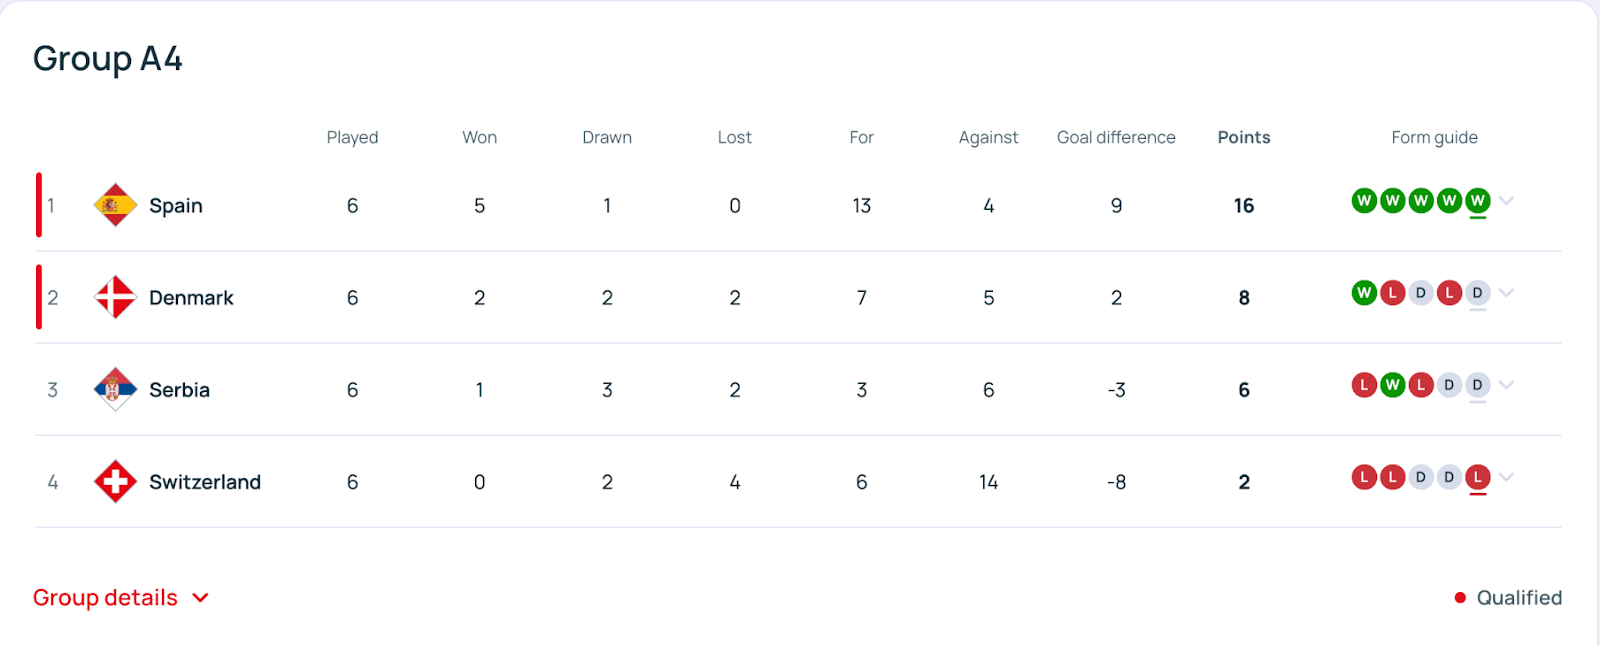Select Serbia's green W form badge
Viewport: 1600px width, 645px height.
click(x=1392, y=385)
